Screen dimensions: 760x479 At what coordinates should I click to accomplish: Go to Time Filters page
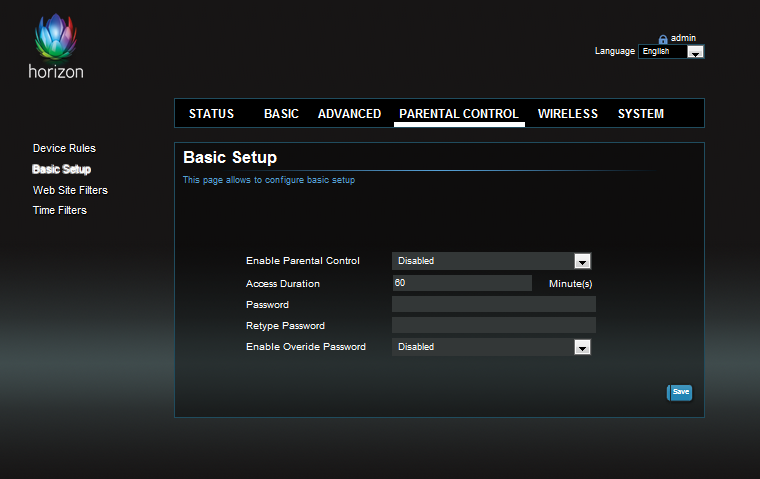click(60, 210)
